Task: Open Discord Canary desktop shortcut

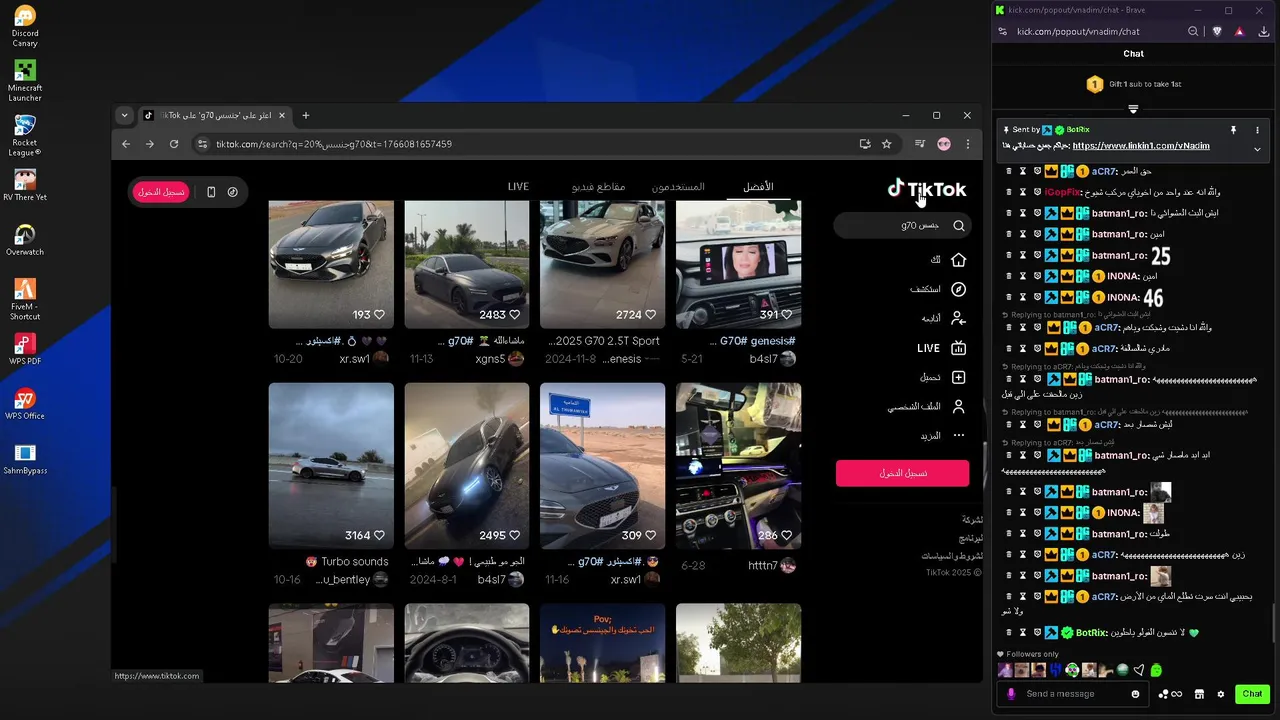Action: click(x=25, y=26)
